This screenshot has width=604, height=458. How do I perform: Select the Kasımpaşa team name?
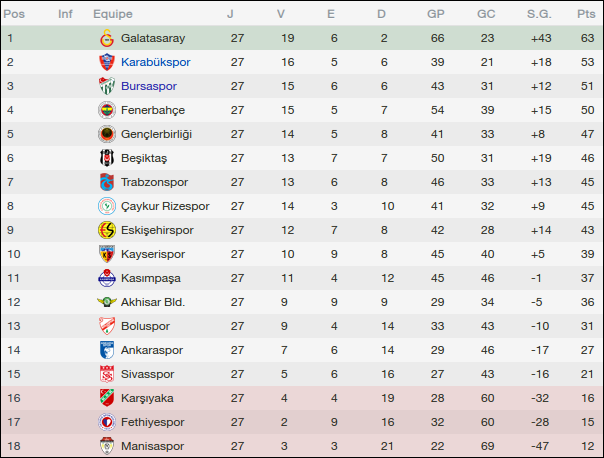pyautogui.click(x=153, y=278)
